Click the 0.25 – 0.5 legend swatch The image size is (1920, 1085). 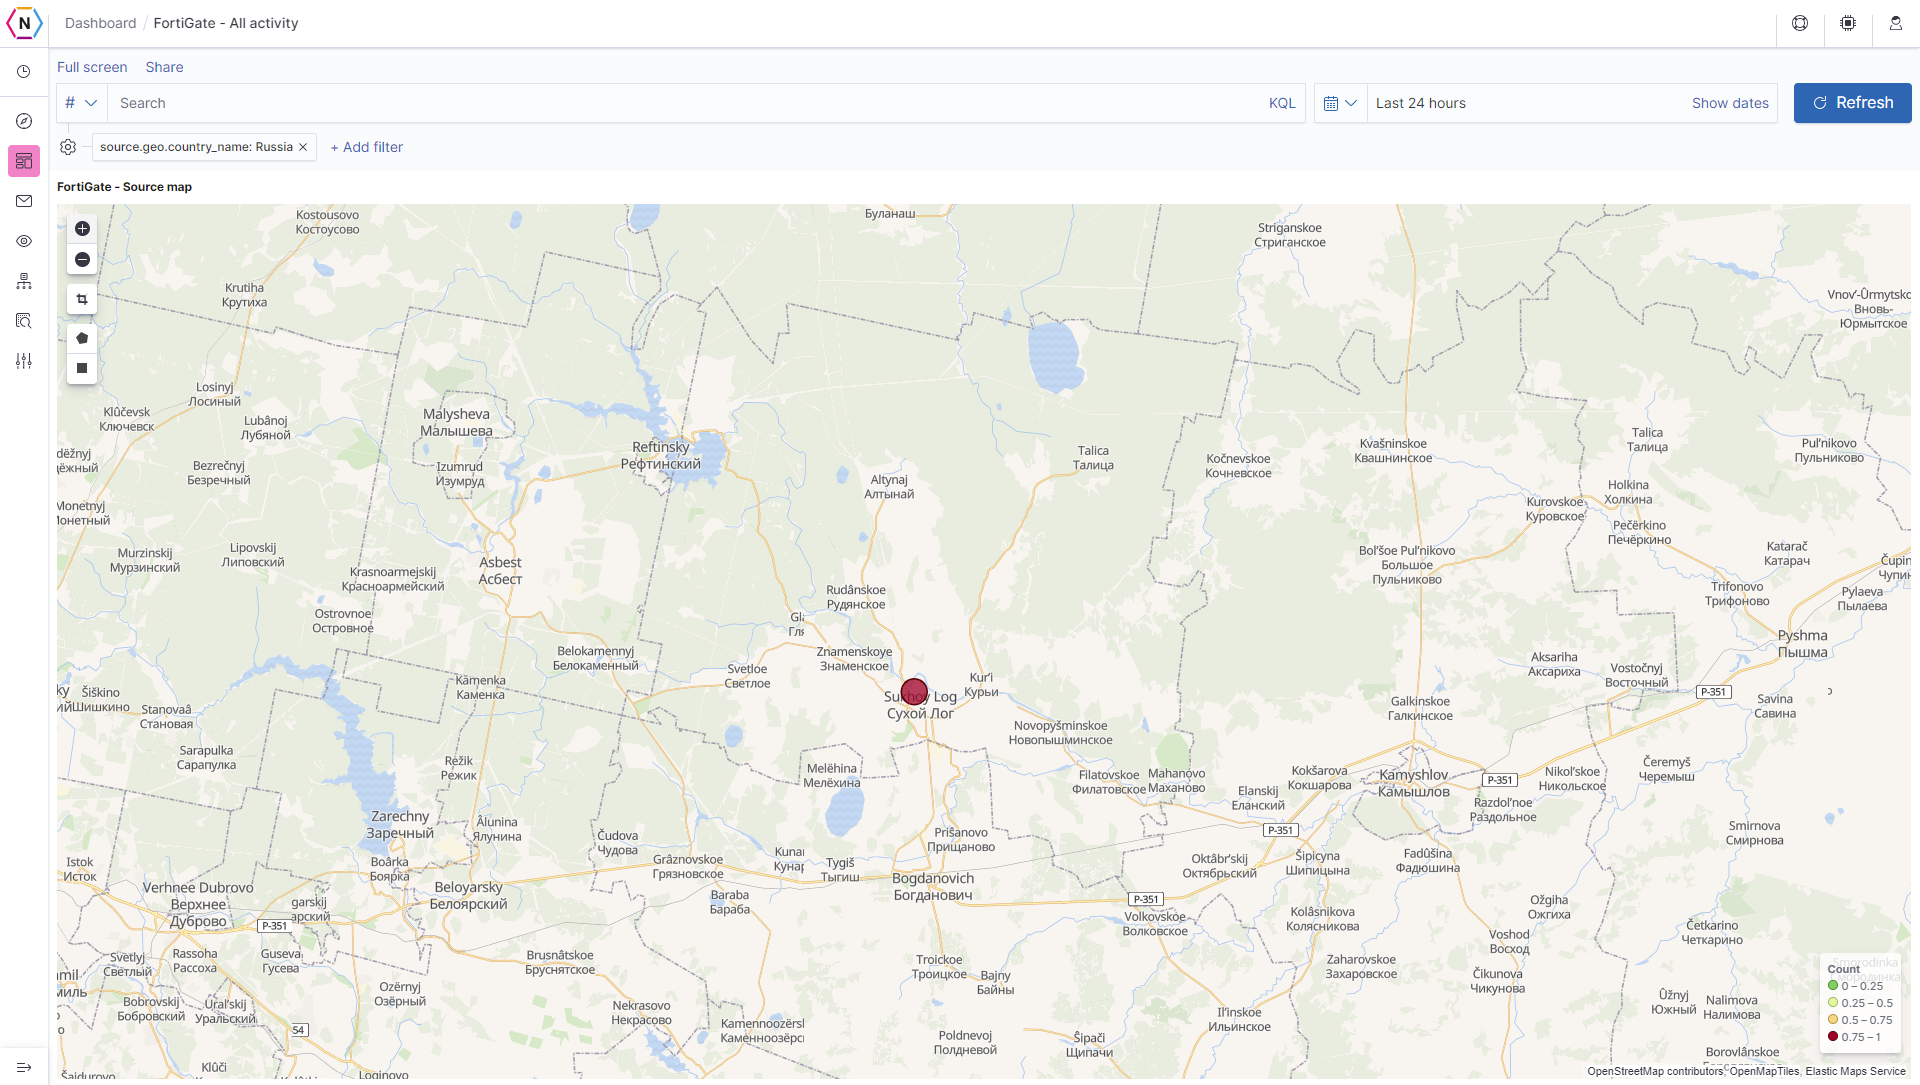(x=1832, y=1003)
